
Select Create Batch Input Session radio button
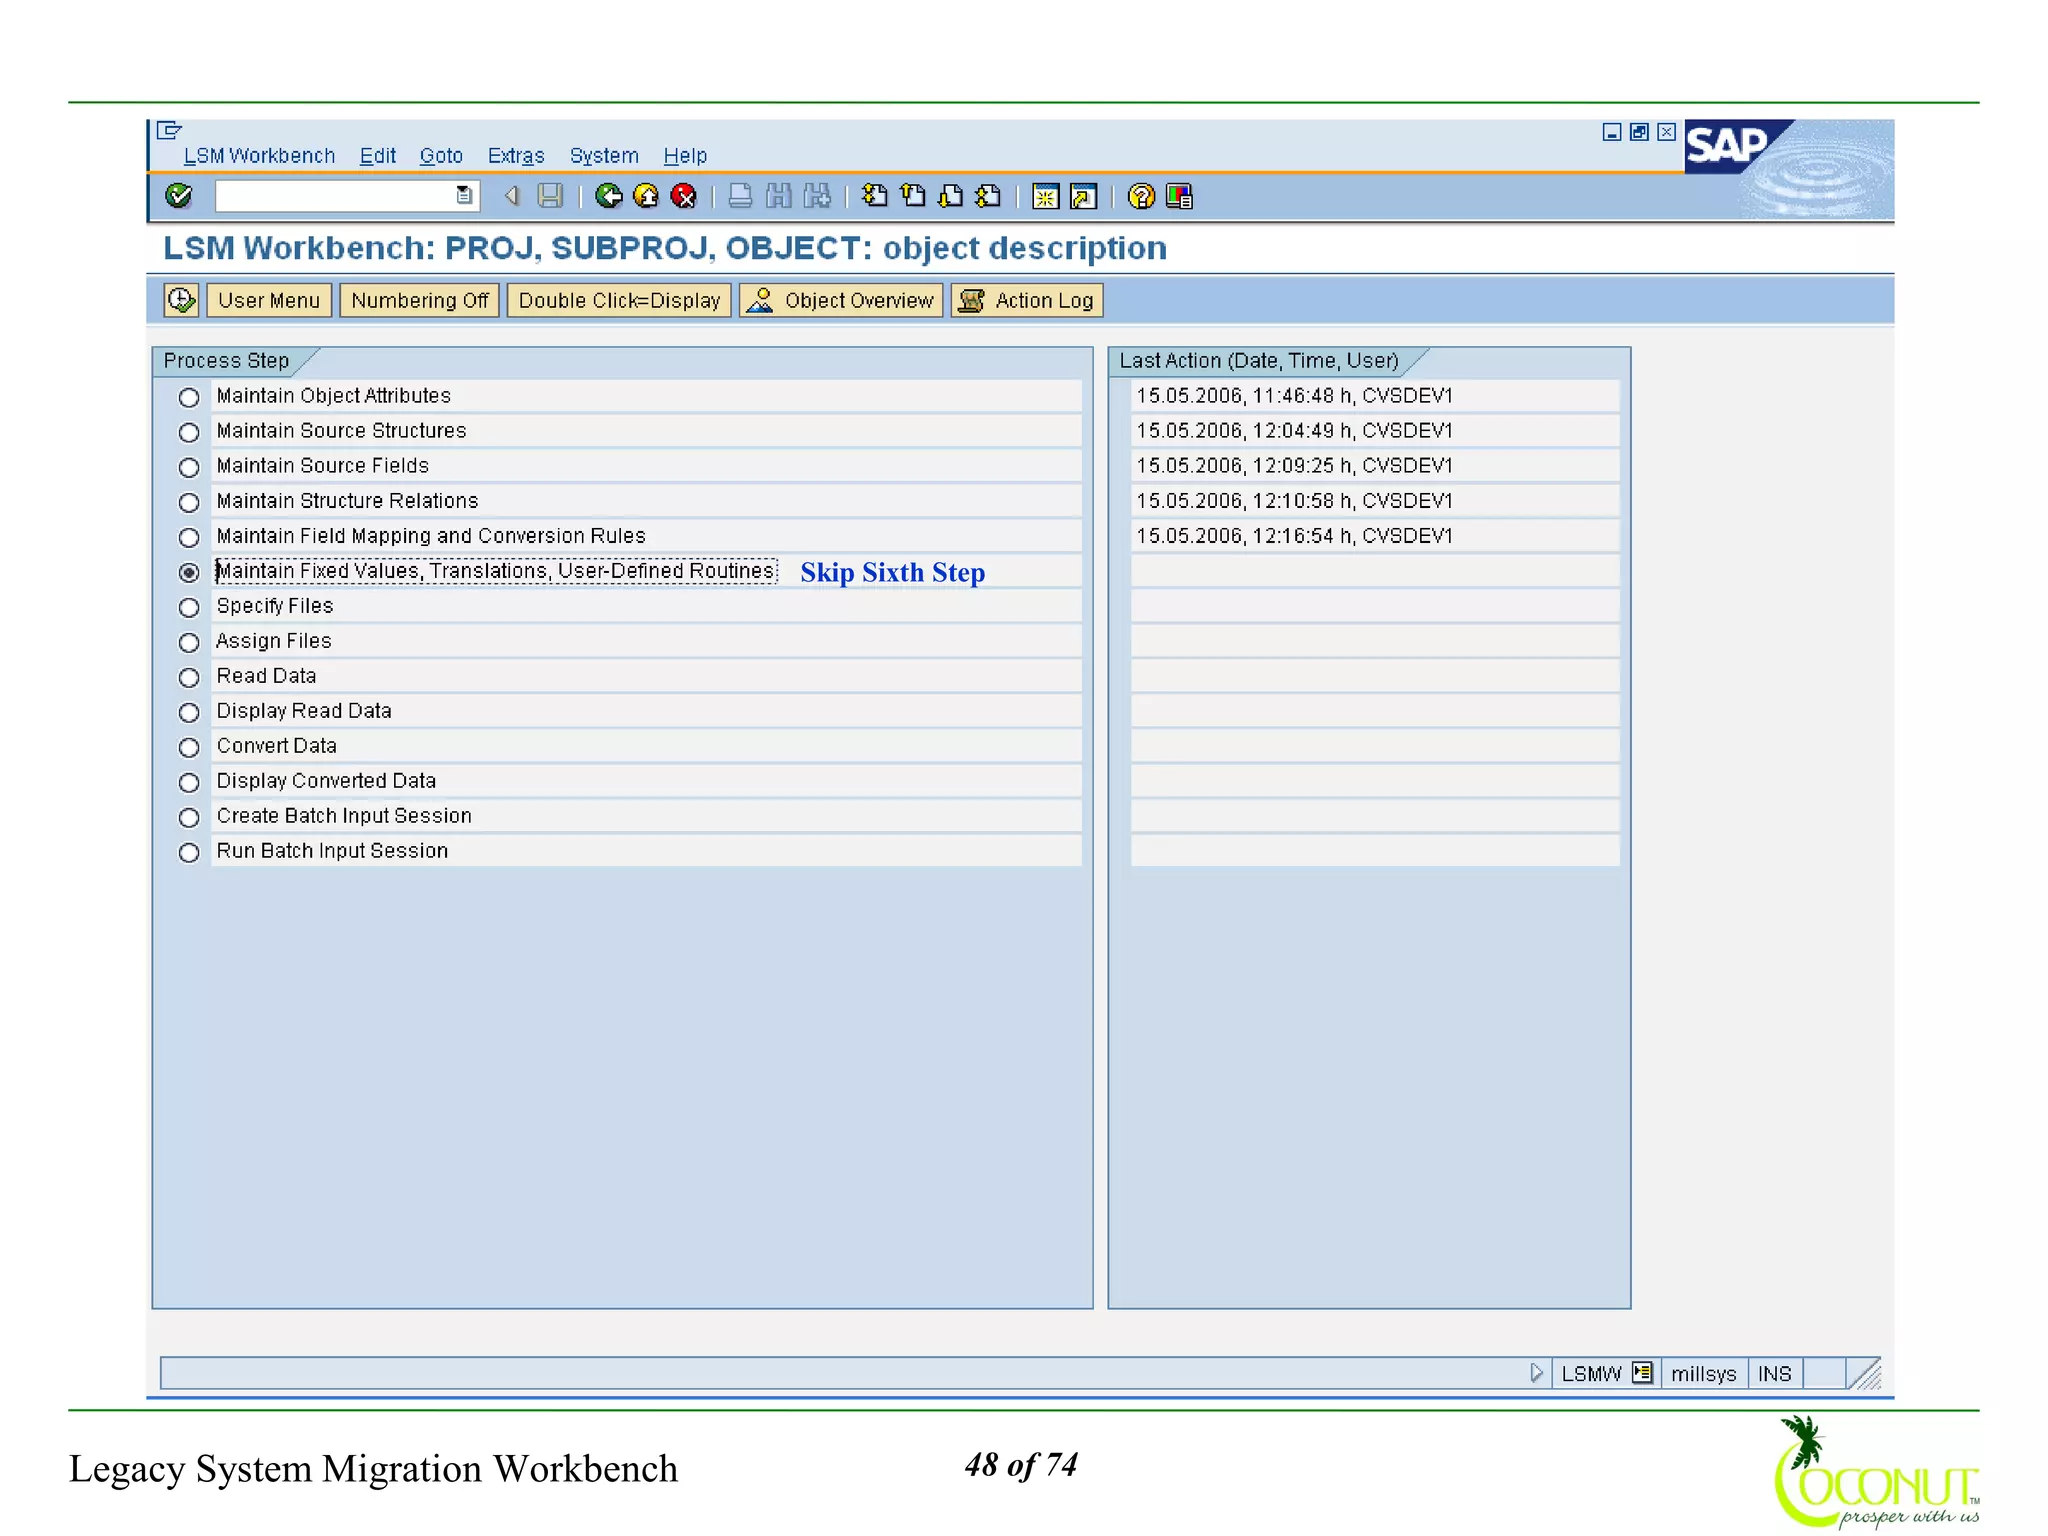click(189, 817)
